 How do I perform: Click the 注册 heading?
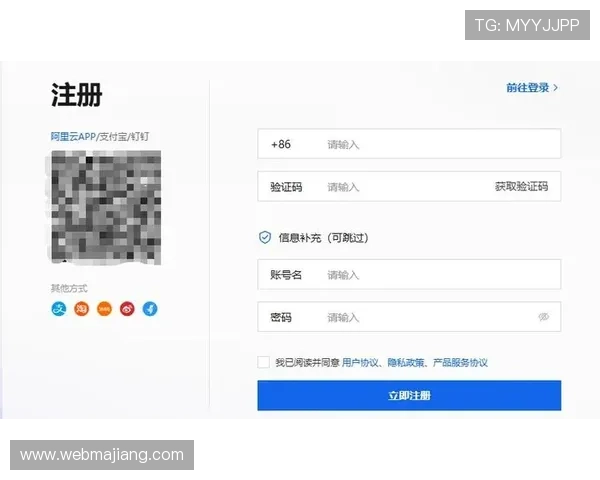click(77, 94)
